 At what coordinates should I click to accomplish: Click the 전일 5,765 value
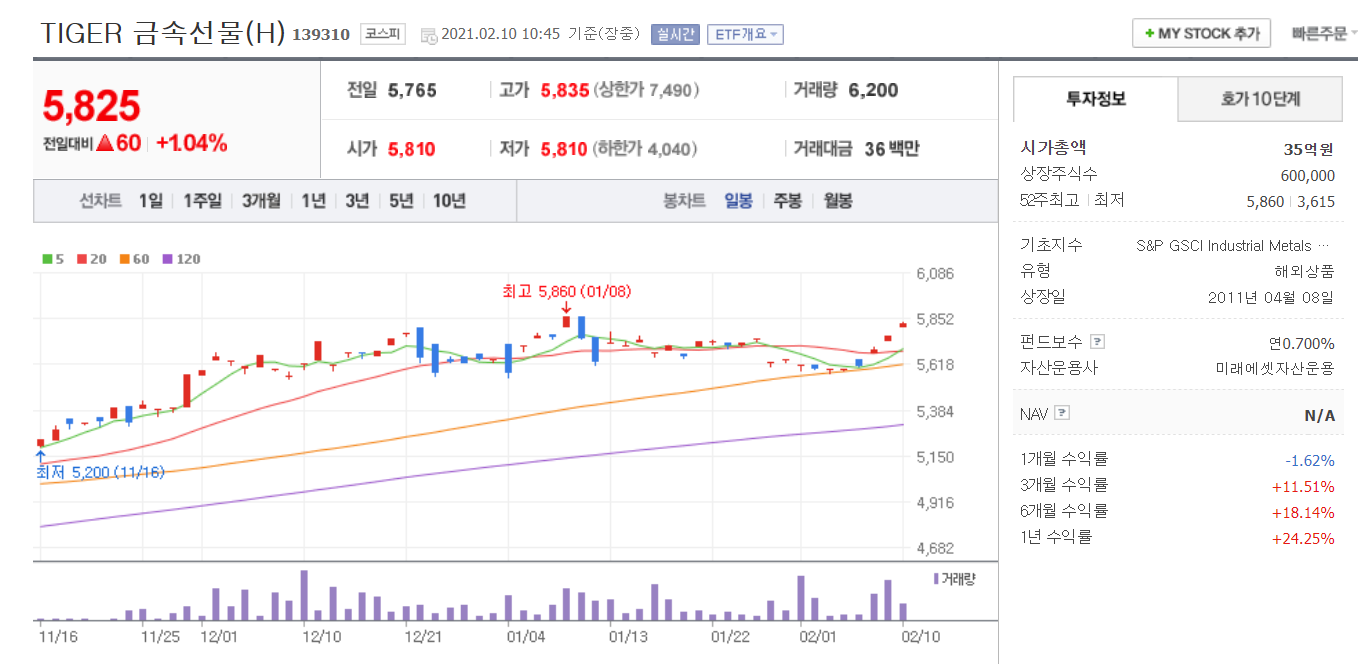tap(411, 90)
